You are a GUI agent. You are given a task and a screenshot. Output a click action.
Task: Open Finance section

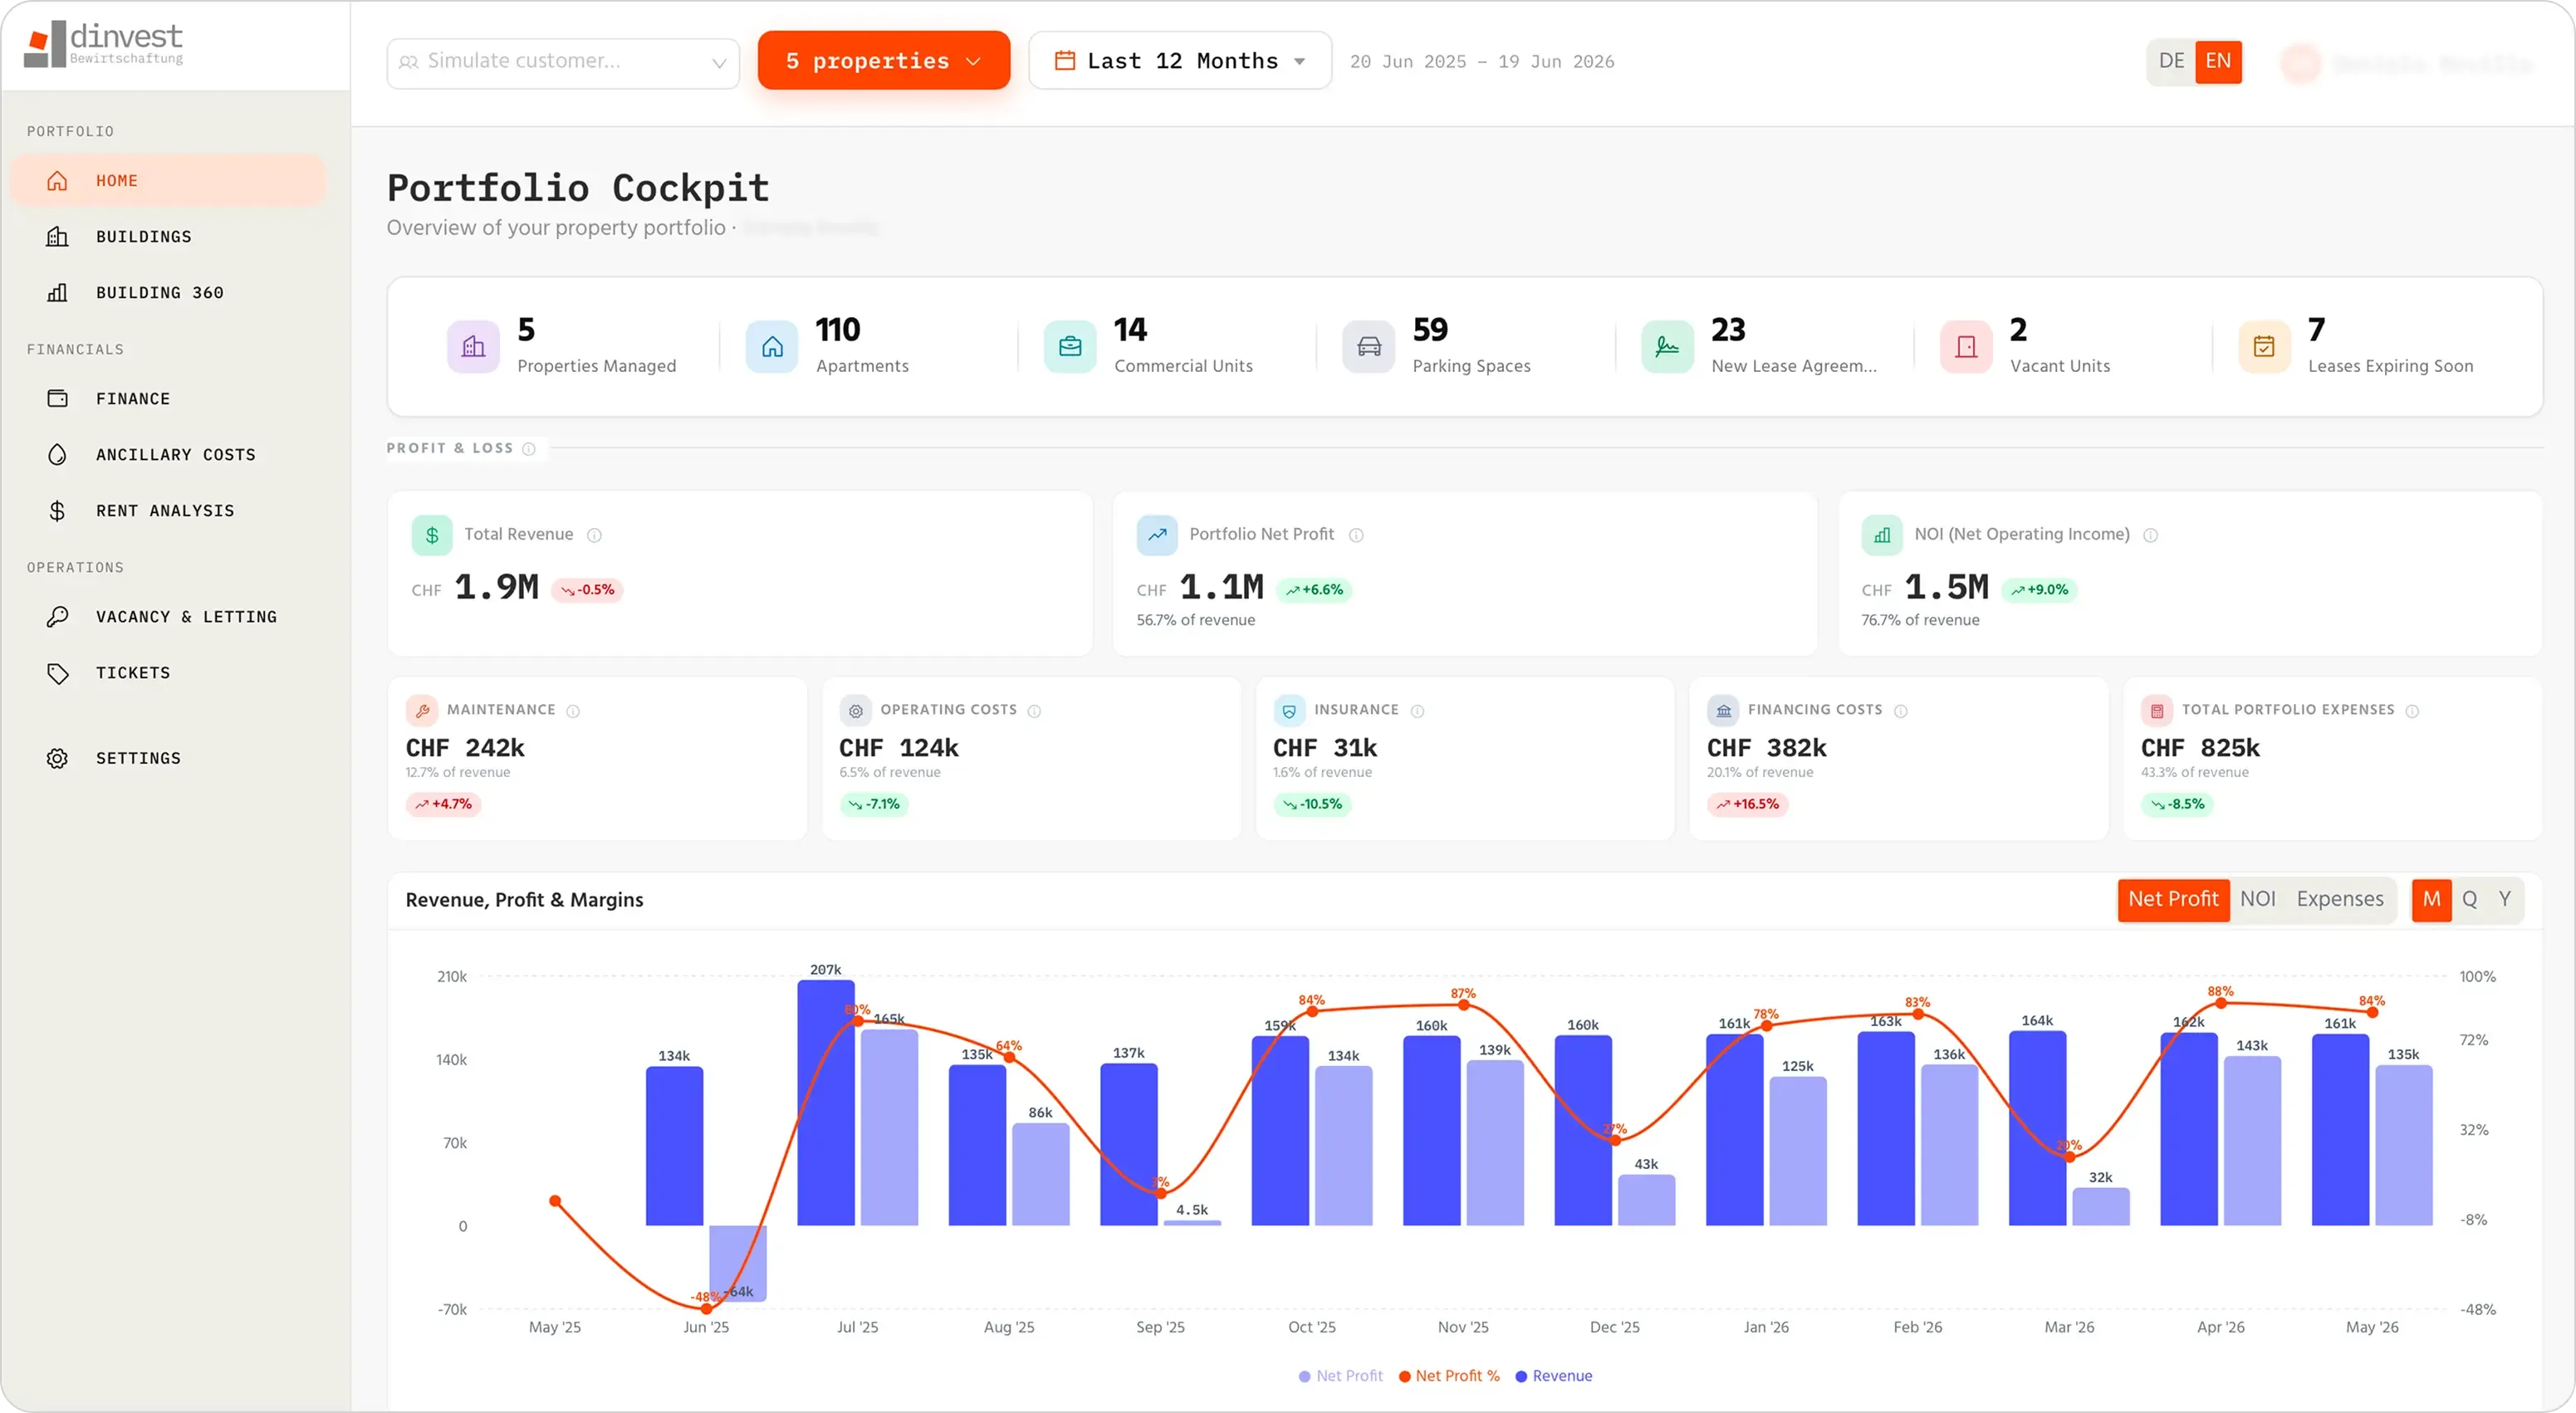[x=168, y=399]
